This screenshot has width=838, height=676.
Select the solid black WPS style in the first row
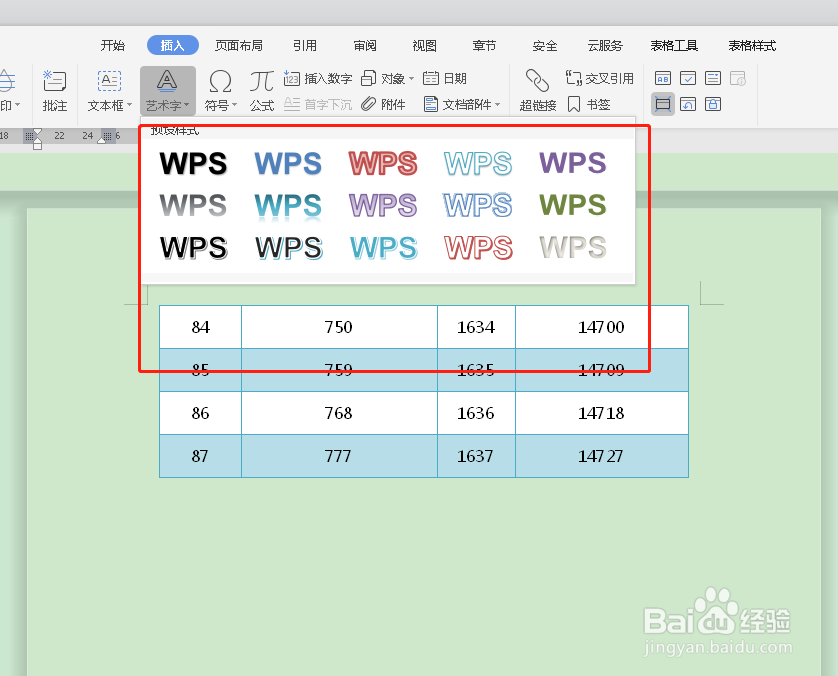pos(193,164)
